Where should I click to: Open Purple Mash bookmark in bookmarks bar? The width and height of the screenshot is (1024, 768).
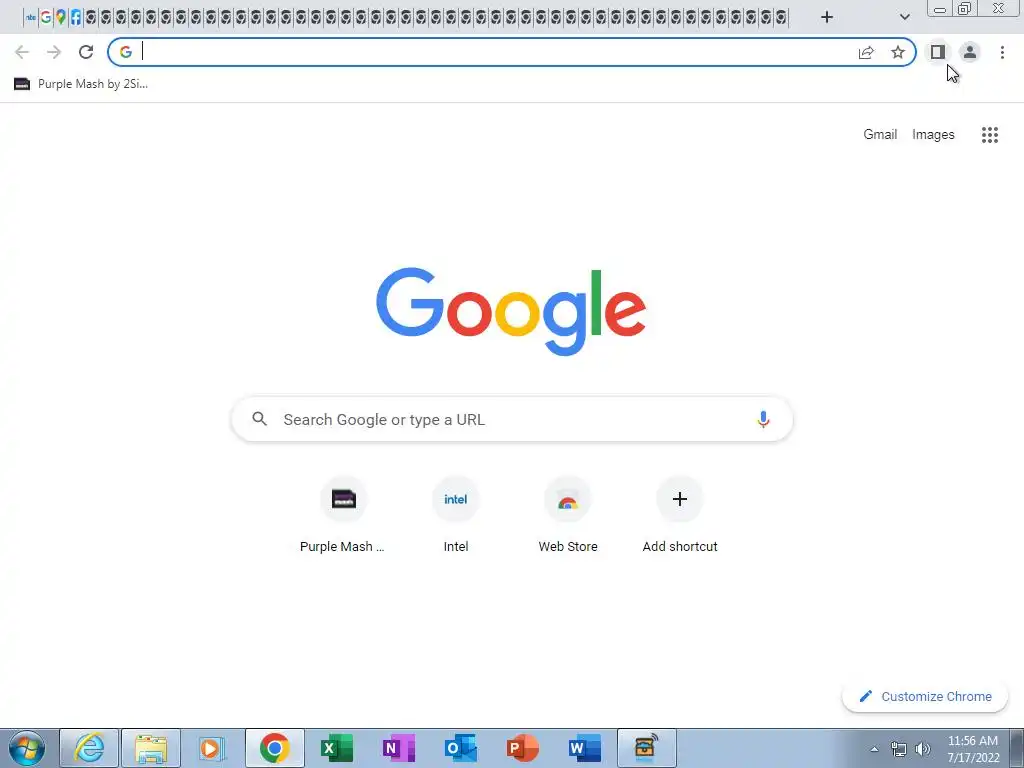[81, 84]
